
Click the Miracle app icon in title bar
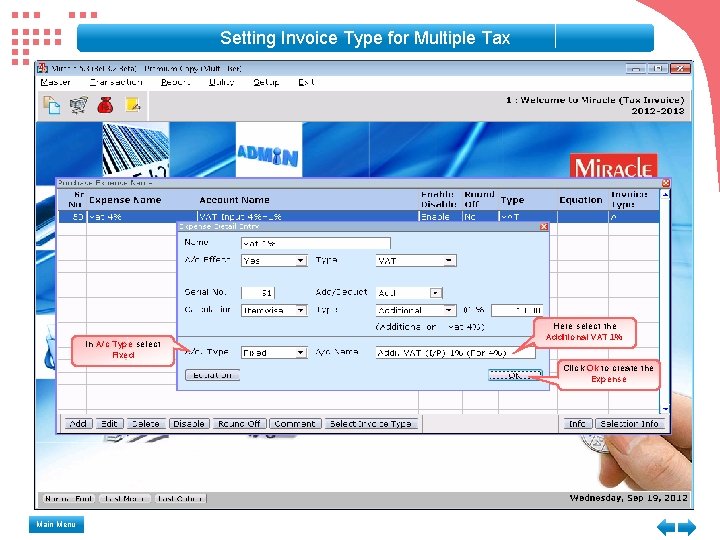click(x=43, y=68)
